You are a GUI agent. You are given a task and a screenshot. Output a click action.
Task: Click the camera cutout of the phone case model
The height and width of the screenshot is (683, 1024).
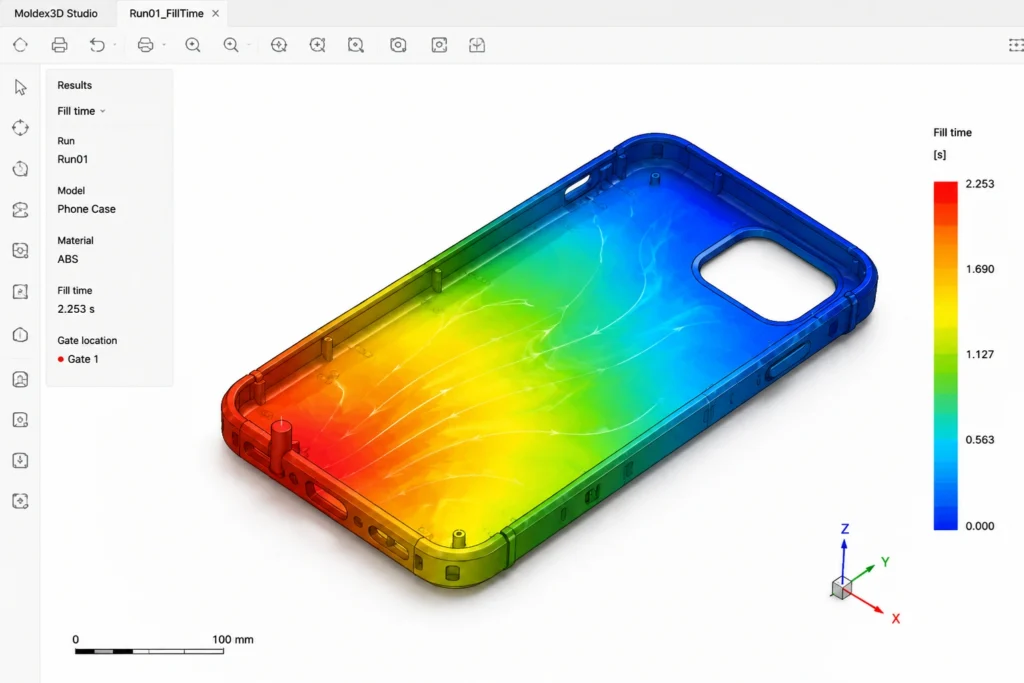767,279
